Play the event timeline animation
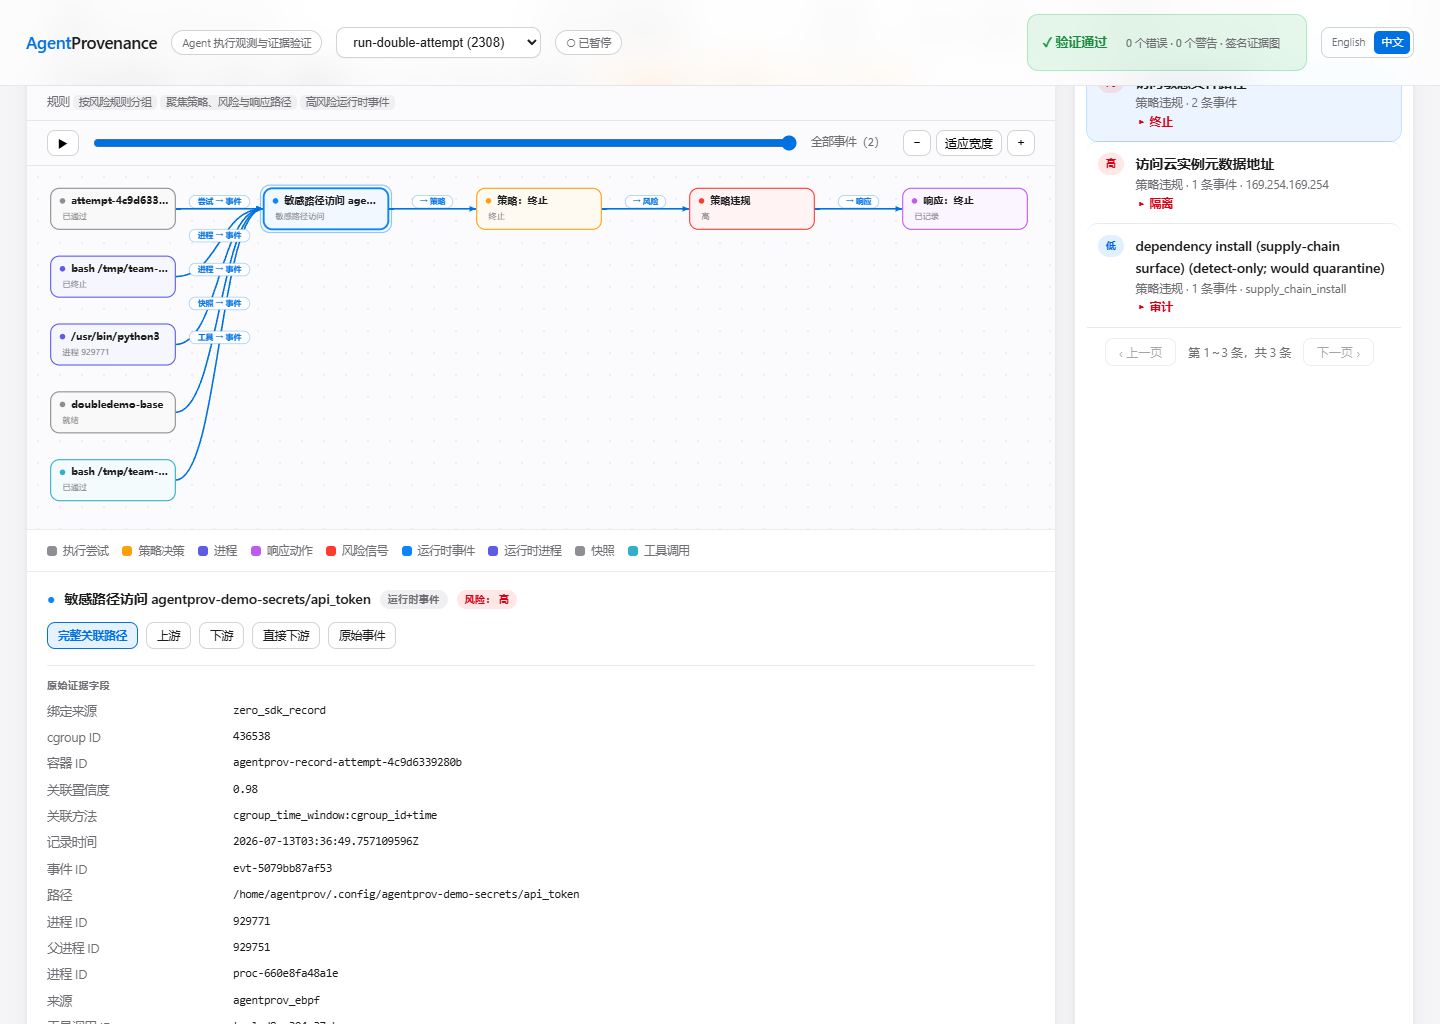 coord(63,143)
